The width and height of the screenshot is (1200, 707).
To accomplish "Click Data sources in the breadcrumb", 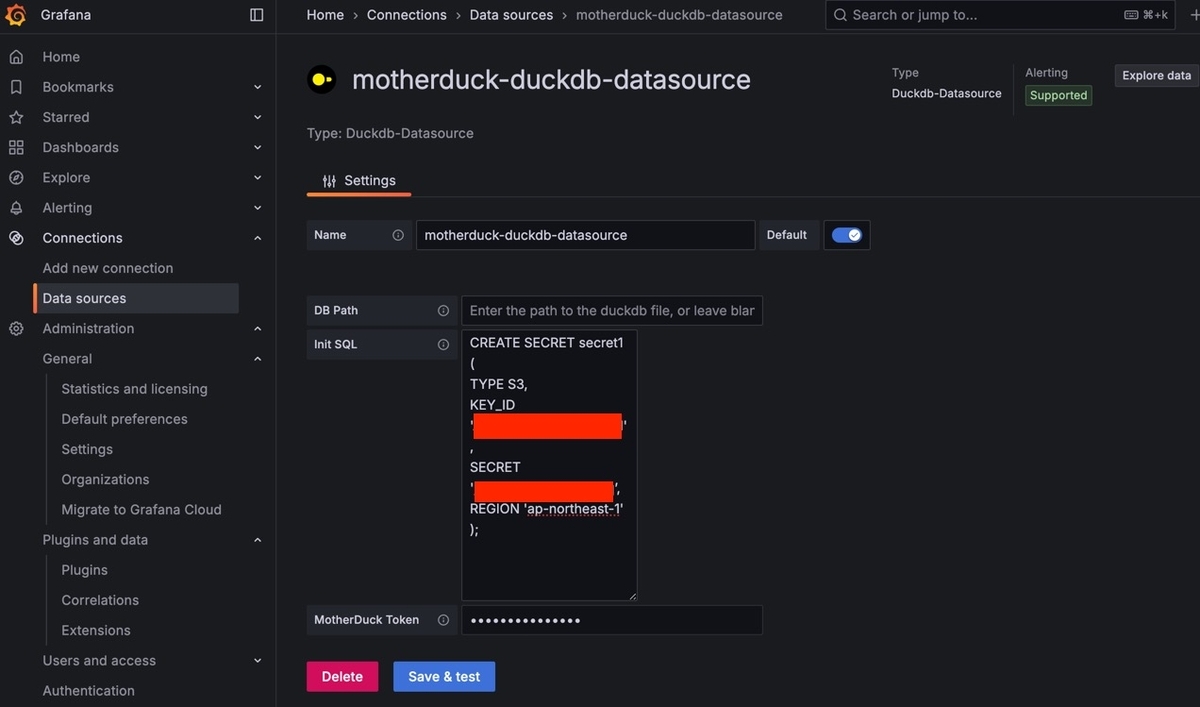I will (511, 15).
